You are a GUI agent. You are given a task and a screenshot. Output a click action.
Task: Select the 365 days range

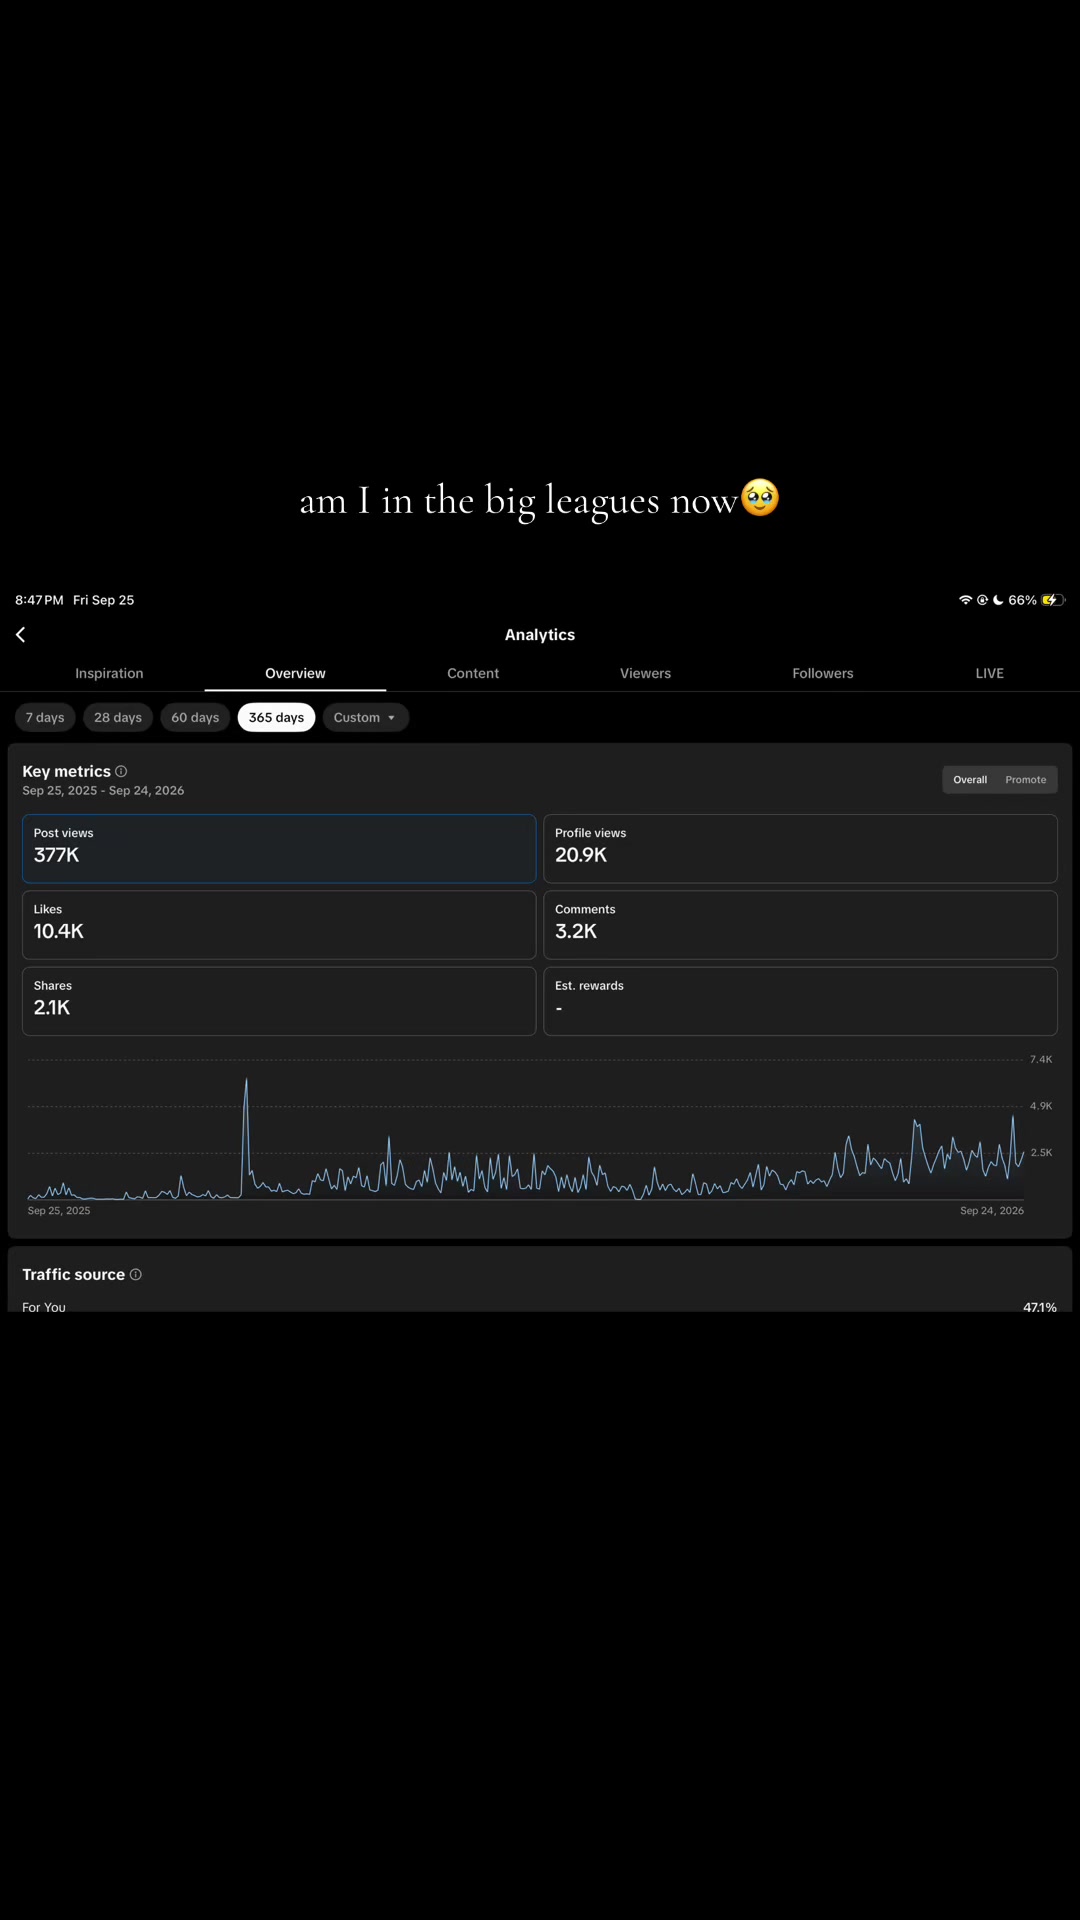click(x=276, y=717)
